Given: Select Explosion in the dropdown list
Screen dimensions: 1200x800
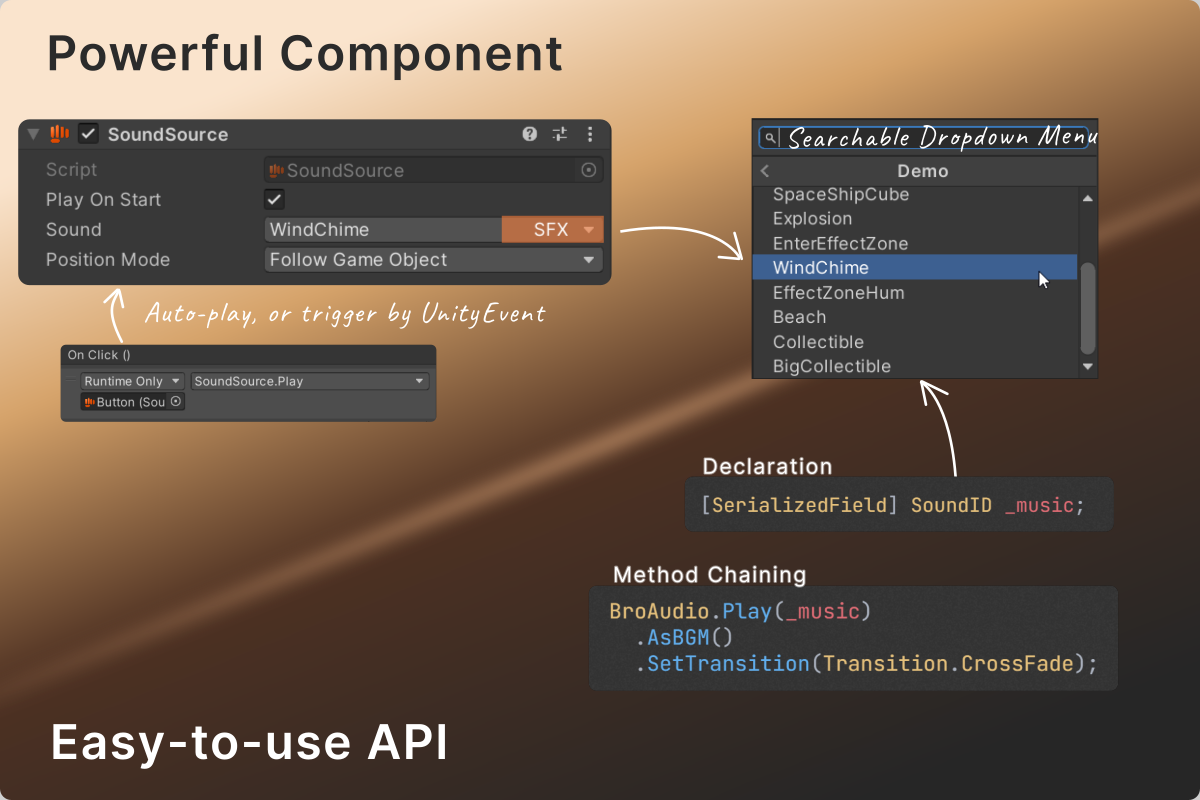Looking at the screenshot, I should coord(915,218).
